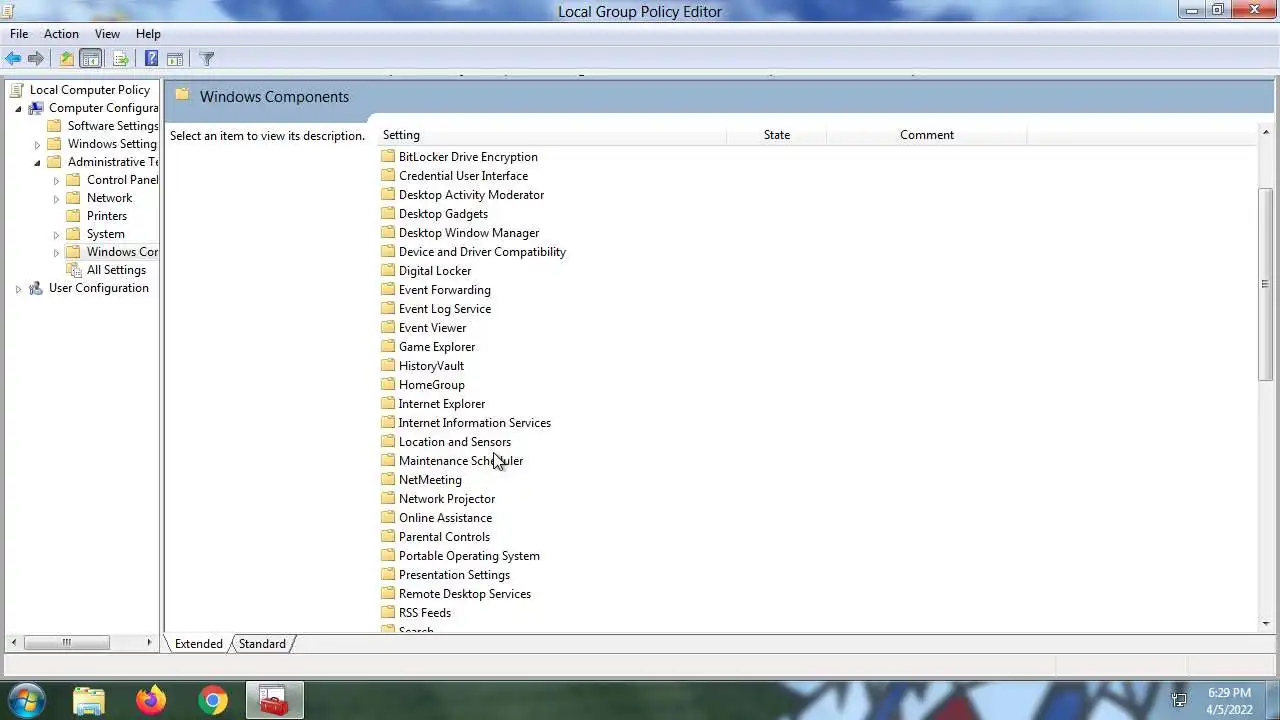The height and width of the screenshot is (720, 1280).
Task: Select Internet Information Services
Action: point(475,423)
